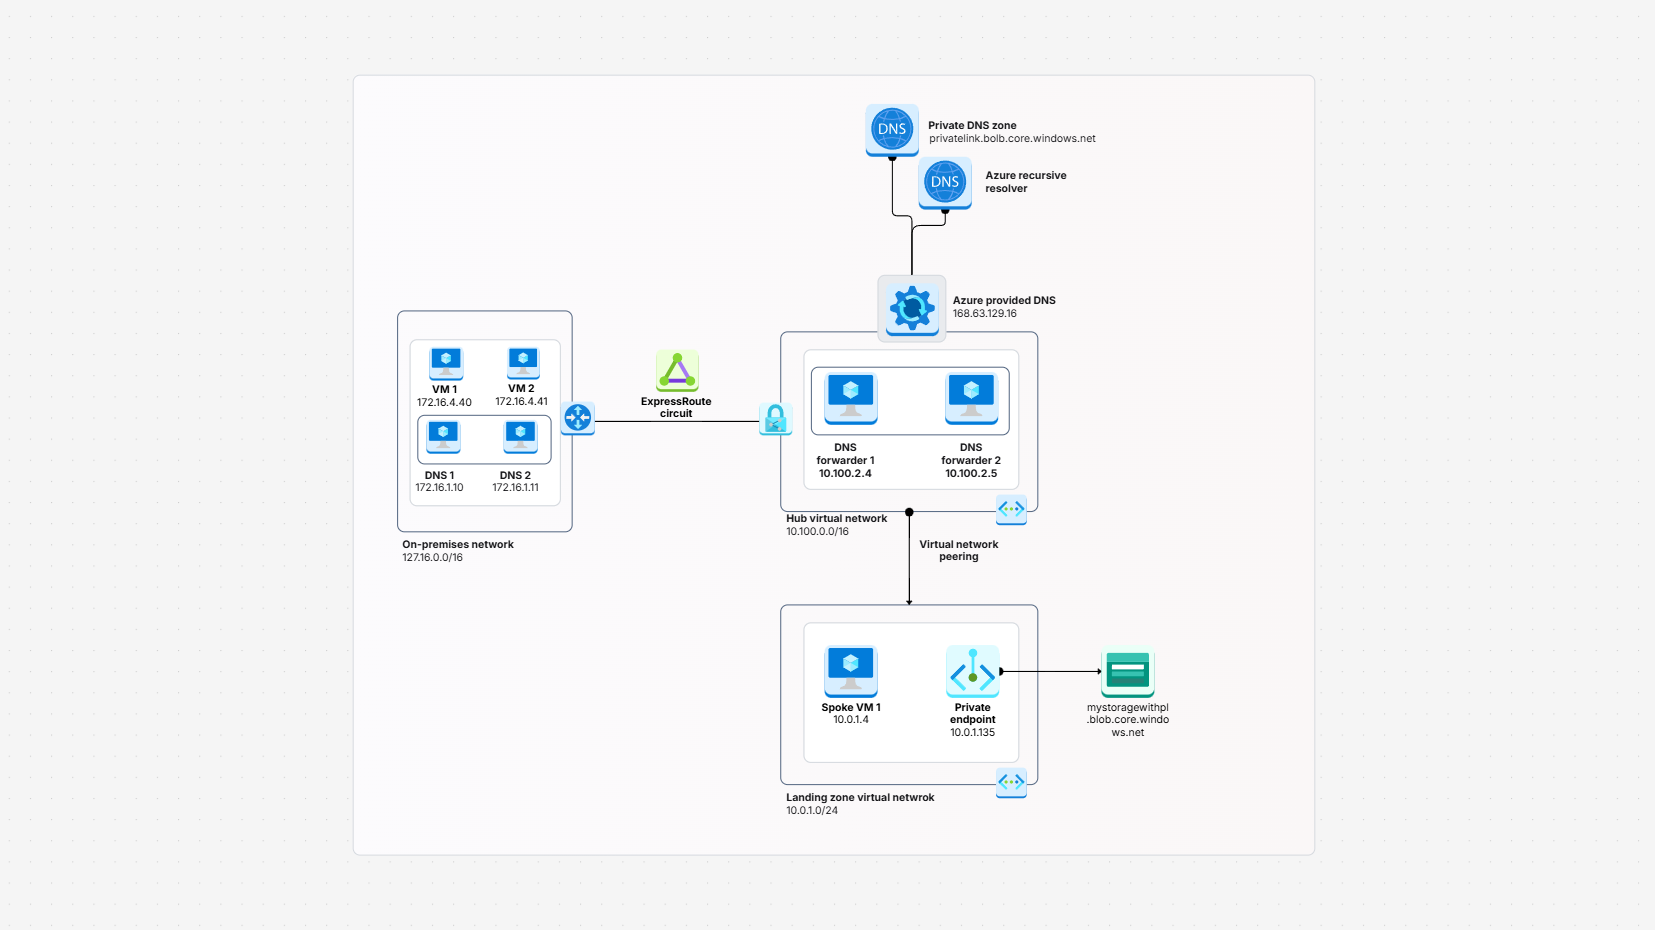The image size is (1655, 930).
Task: Click the DNS 2 server icon
Action: pos(521,437)
